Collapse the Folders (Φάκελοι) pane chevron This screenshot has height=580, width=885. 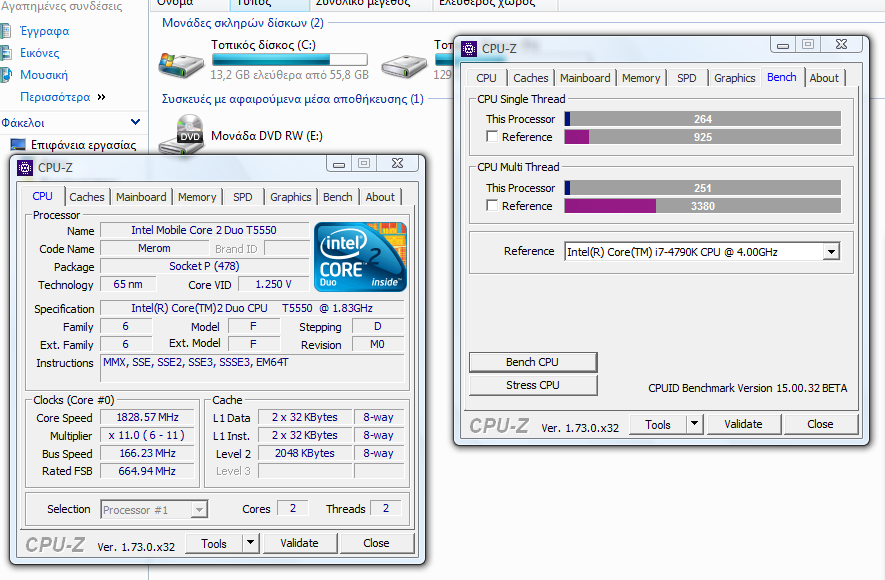click(135, 122)
